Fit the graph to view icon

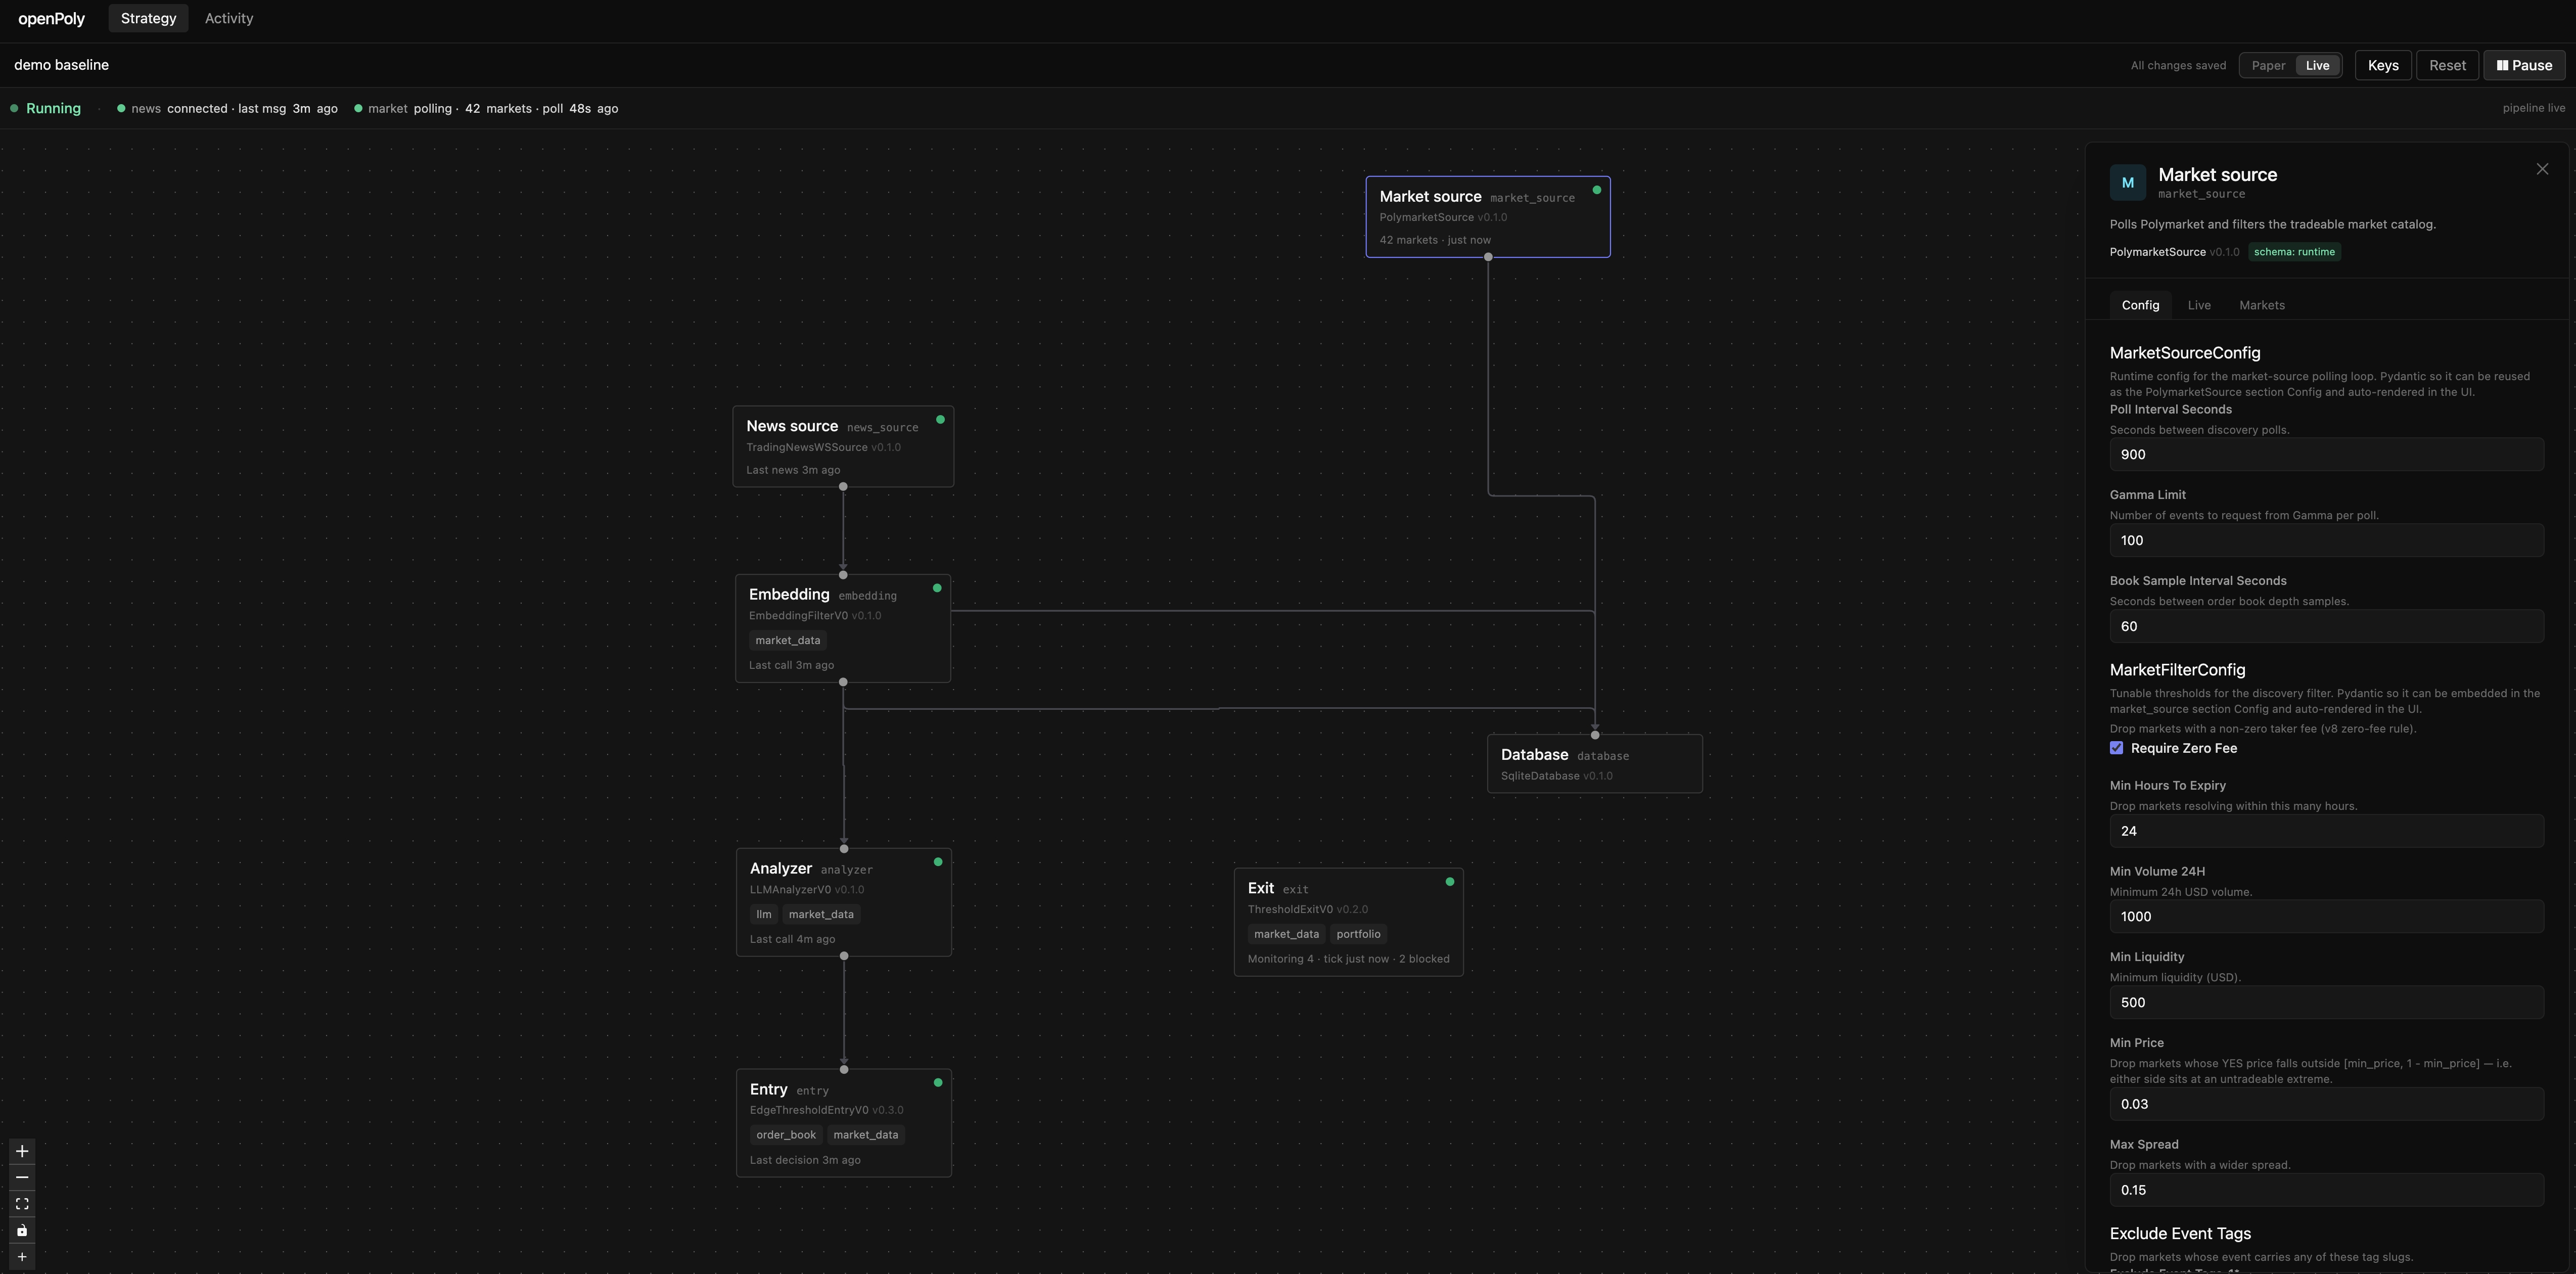coord(22,1204)
